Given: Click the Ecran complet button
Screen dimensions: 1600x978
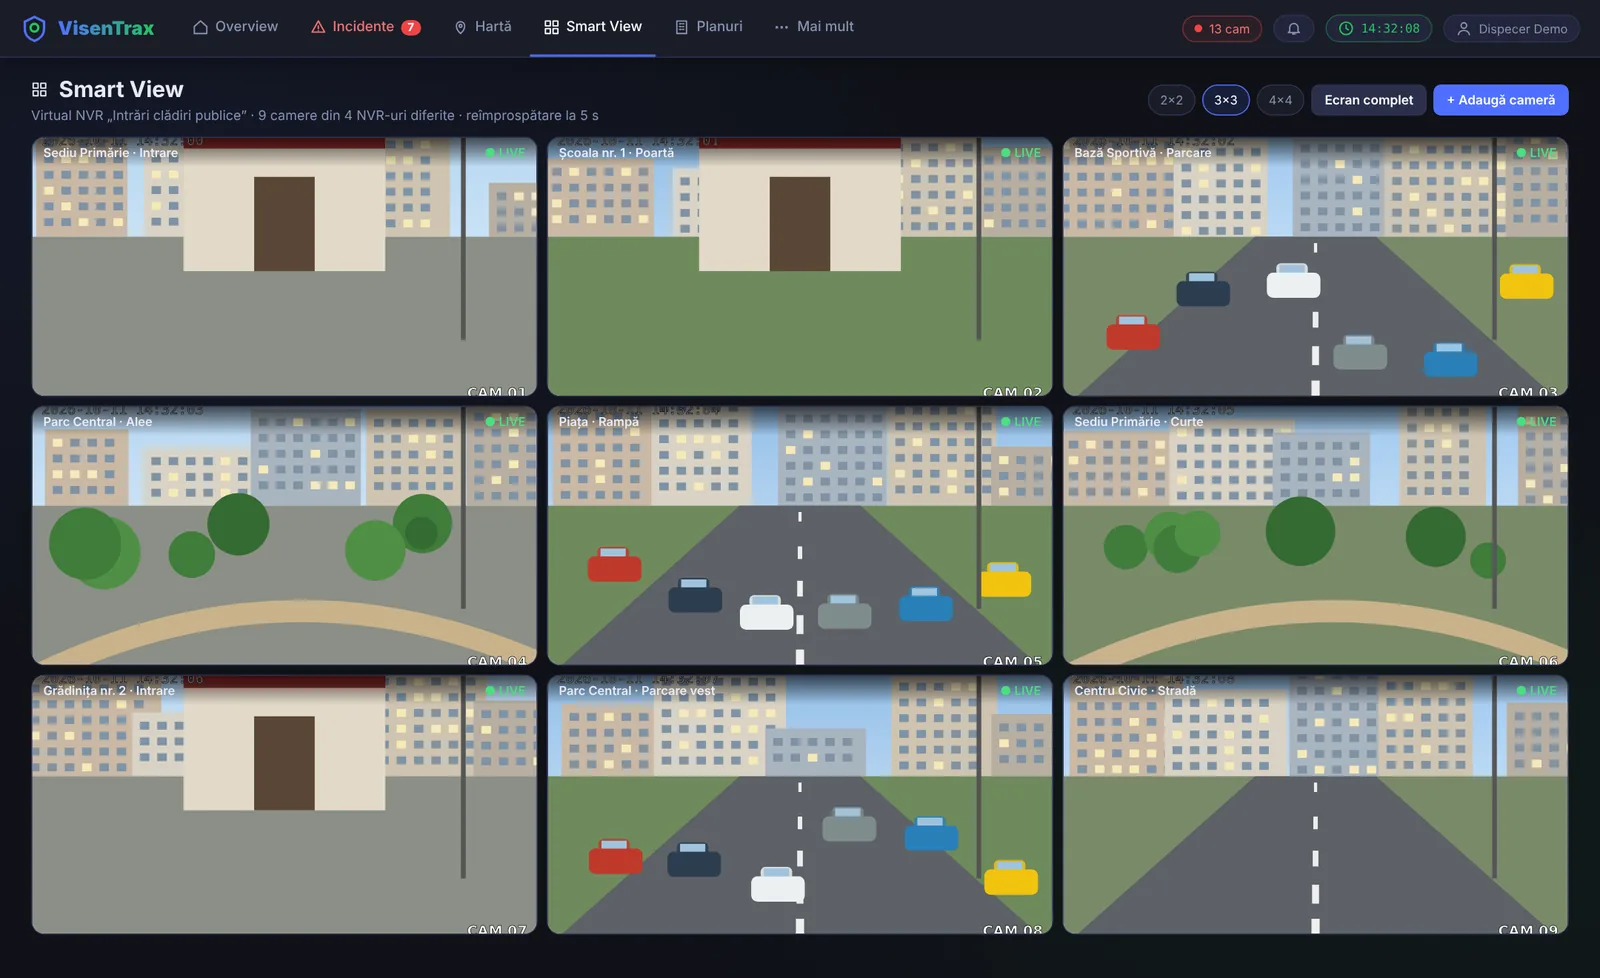Looking at the screenshot, I should [x=1368, y=100].
